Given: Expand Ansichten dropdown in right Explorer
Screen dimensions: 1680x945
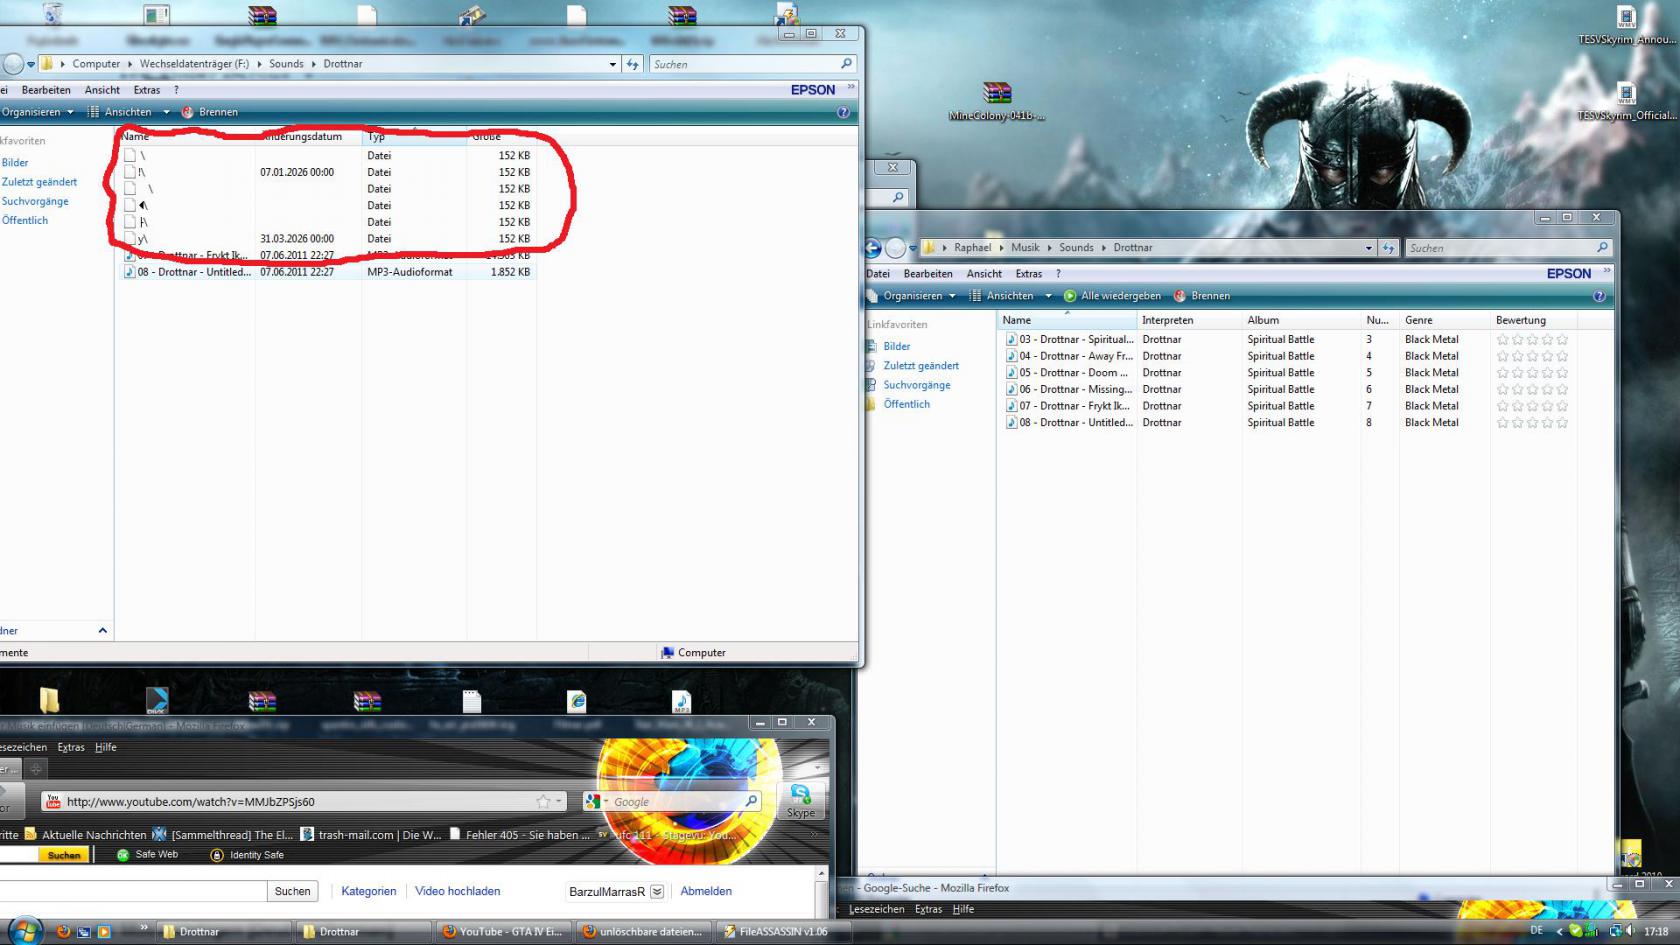Looking at the screenshot, I should (1048, 296).
